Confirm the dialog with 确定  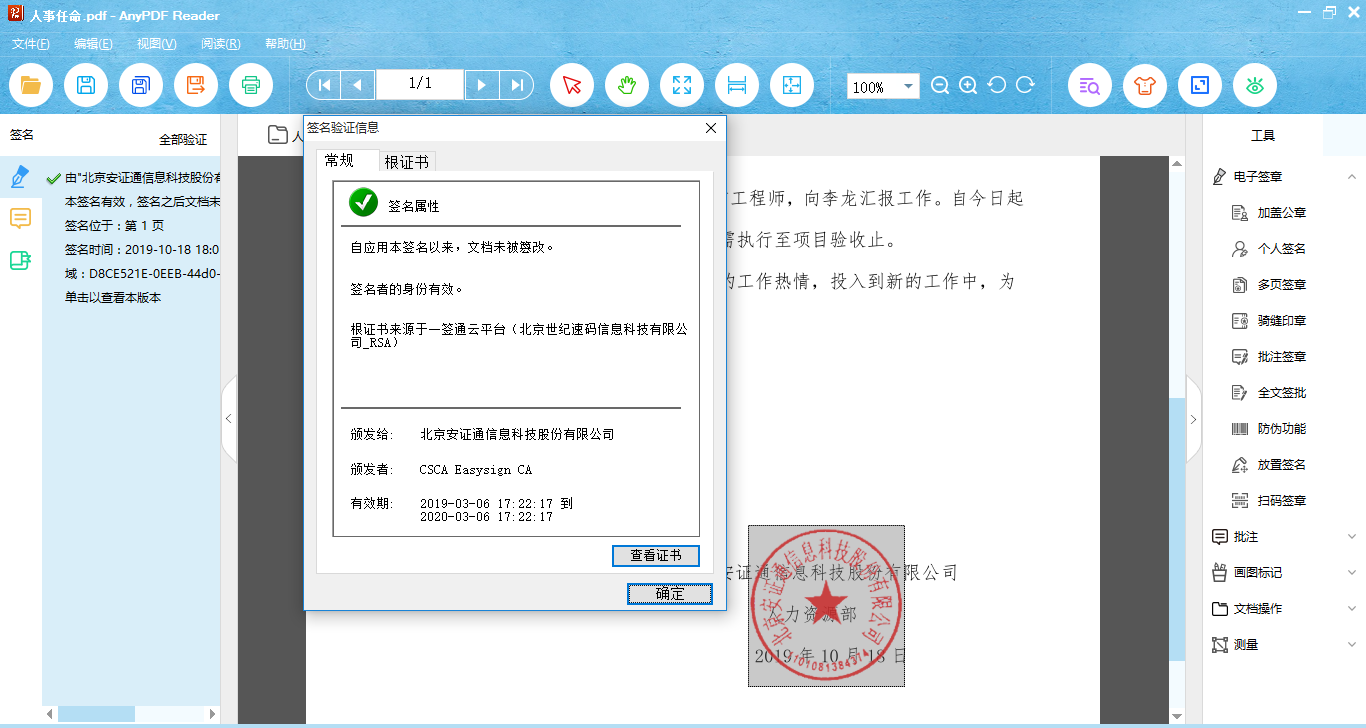point(669,594)
